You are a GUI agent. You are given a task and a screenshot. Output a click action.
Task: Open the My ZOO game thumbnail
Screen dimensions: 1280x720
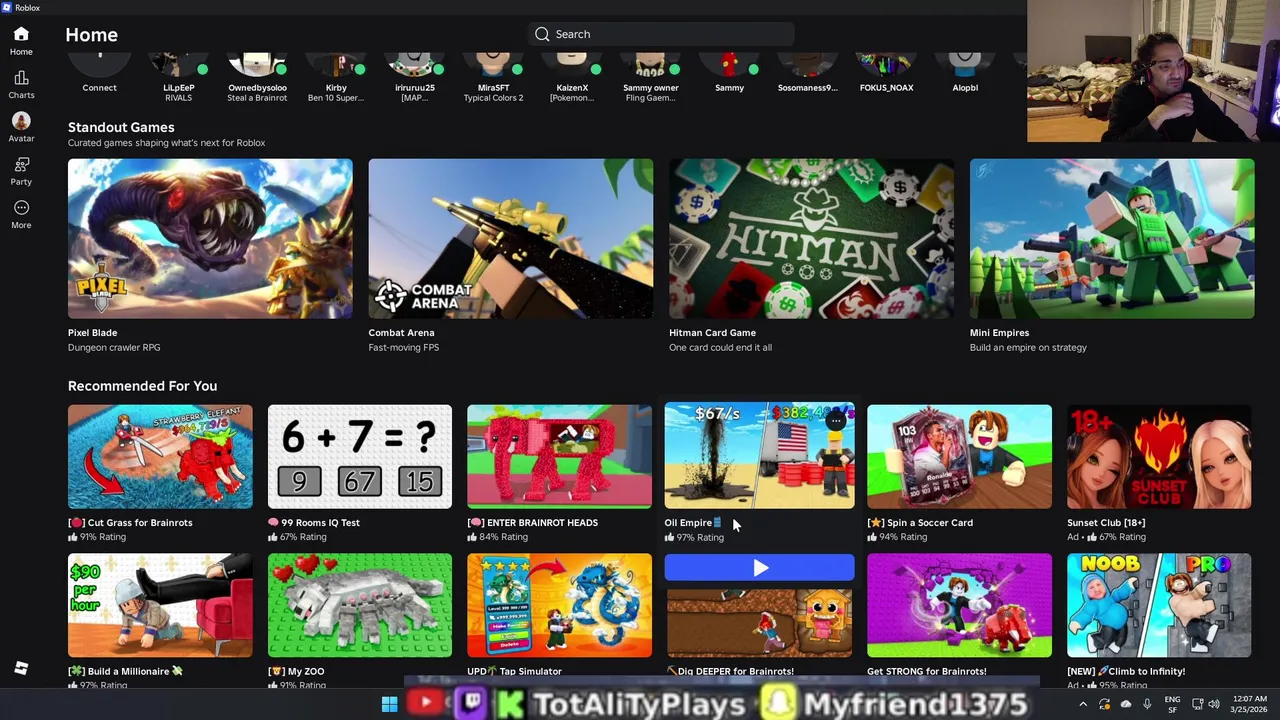click(x=360, y=606)
